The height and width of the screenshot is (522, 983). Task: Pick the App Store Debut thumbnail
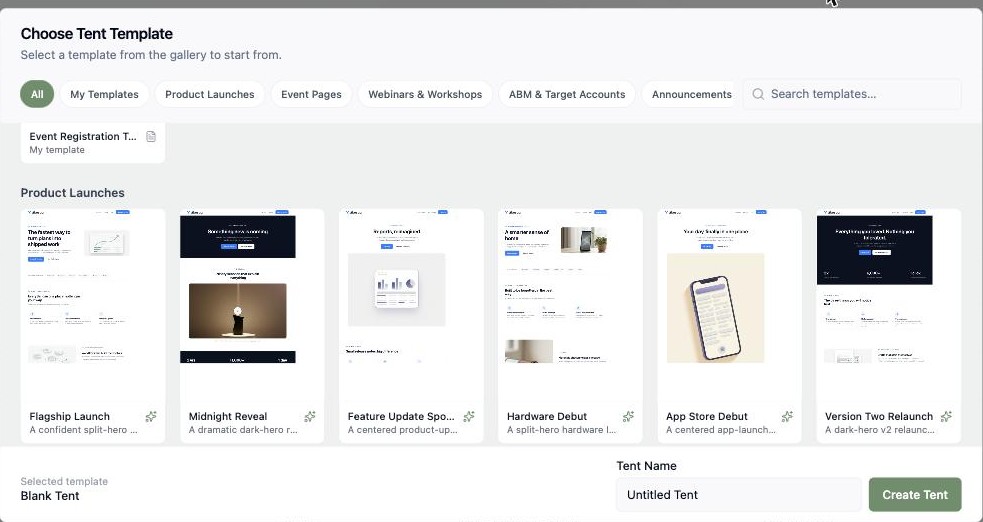point(729,305)
